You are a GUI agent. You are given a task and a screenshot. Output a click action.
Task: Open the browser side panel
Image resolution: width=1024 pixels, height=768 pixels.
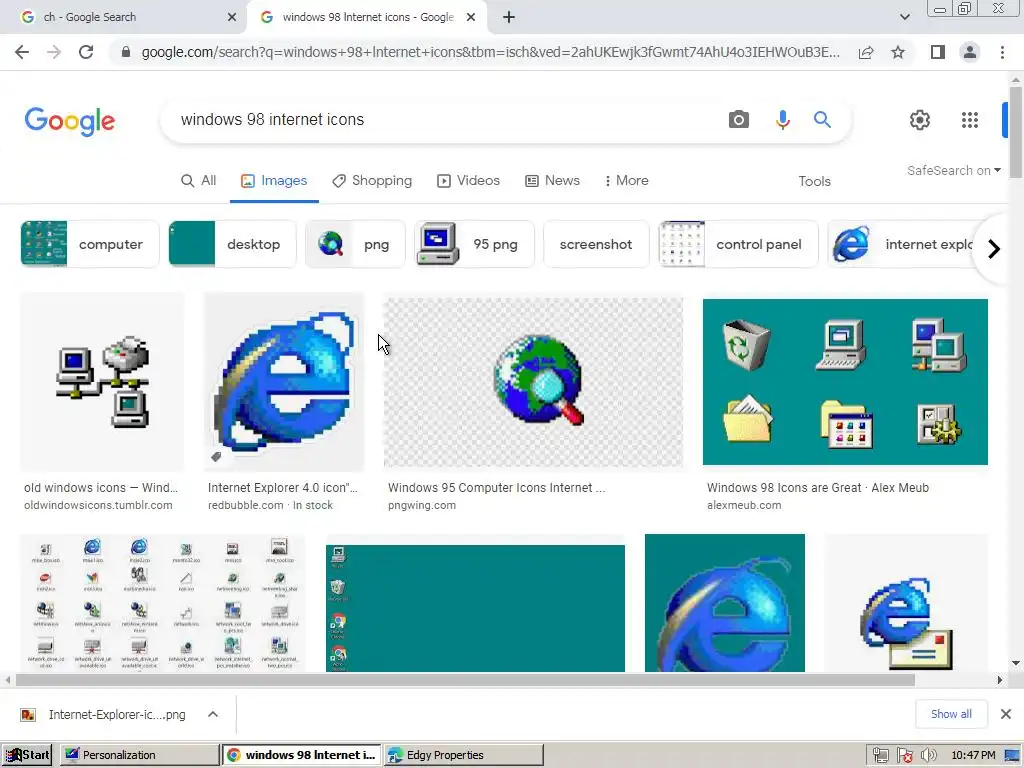click(x=938, y=52)
